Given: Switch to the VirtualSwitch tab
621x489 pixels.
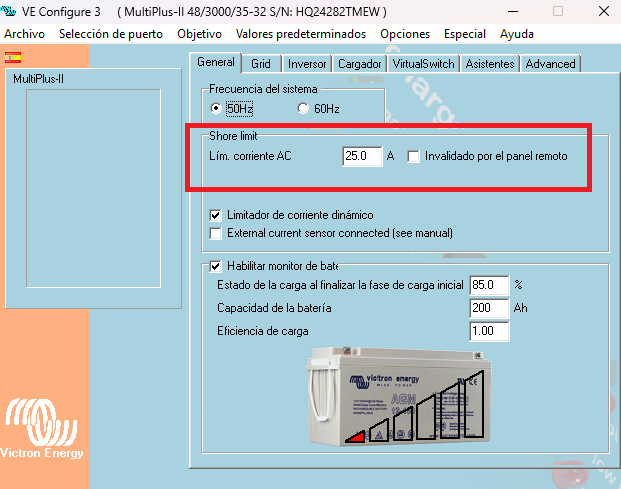Looking at the screenshot, I should coord(423,64).
